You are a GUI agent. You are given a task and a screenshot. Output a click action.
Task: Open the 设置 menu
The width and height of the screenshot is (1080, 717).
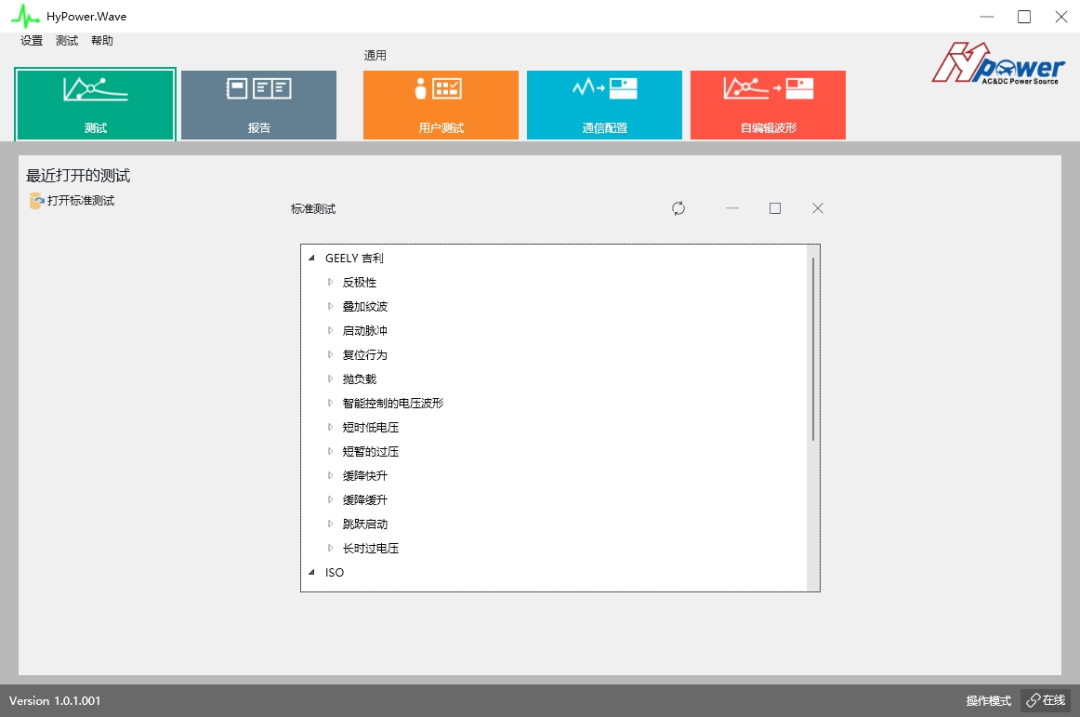(x=32, y=41)
